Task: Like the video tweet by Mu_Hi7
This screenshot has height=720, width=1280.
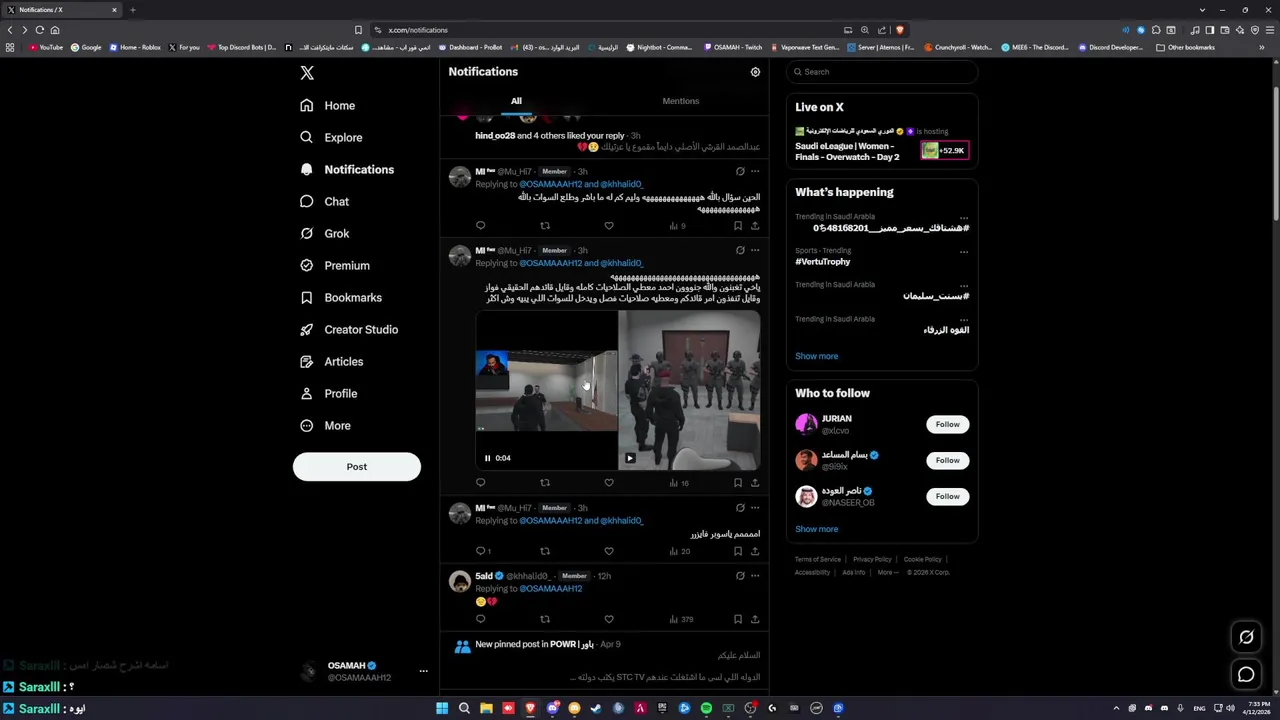Action: (609, 483)
